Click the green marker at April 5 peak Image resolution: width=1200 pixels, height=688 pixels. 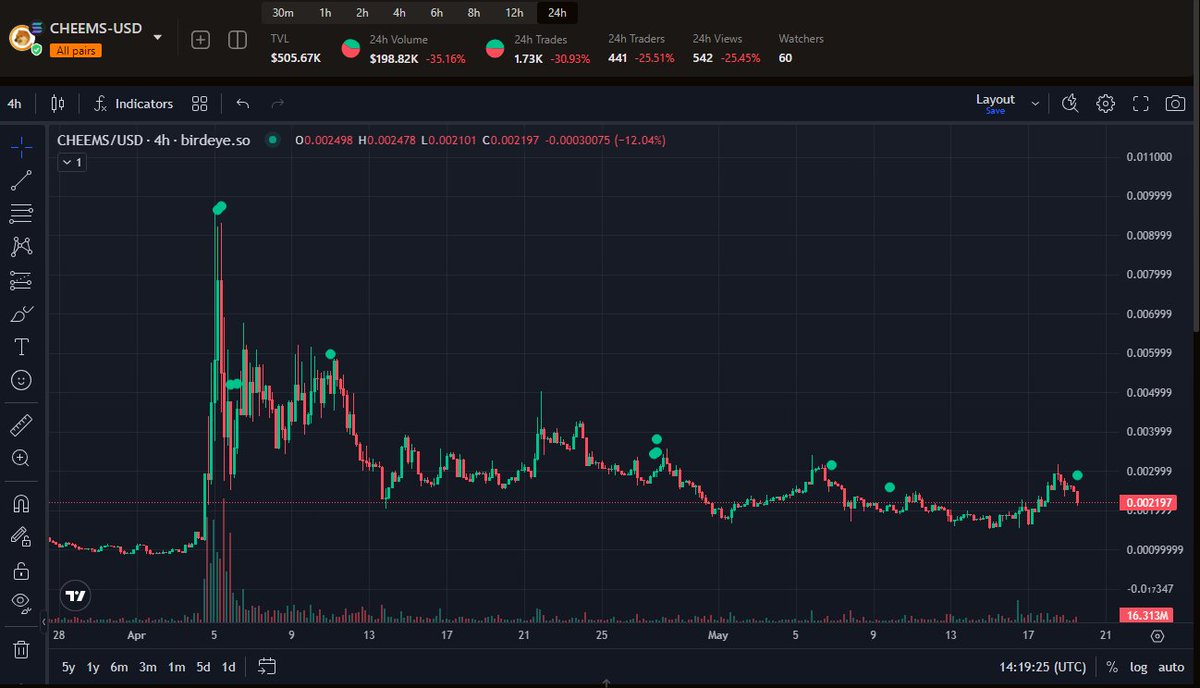[x=219, y=207]
